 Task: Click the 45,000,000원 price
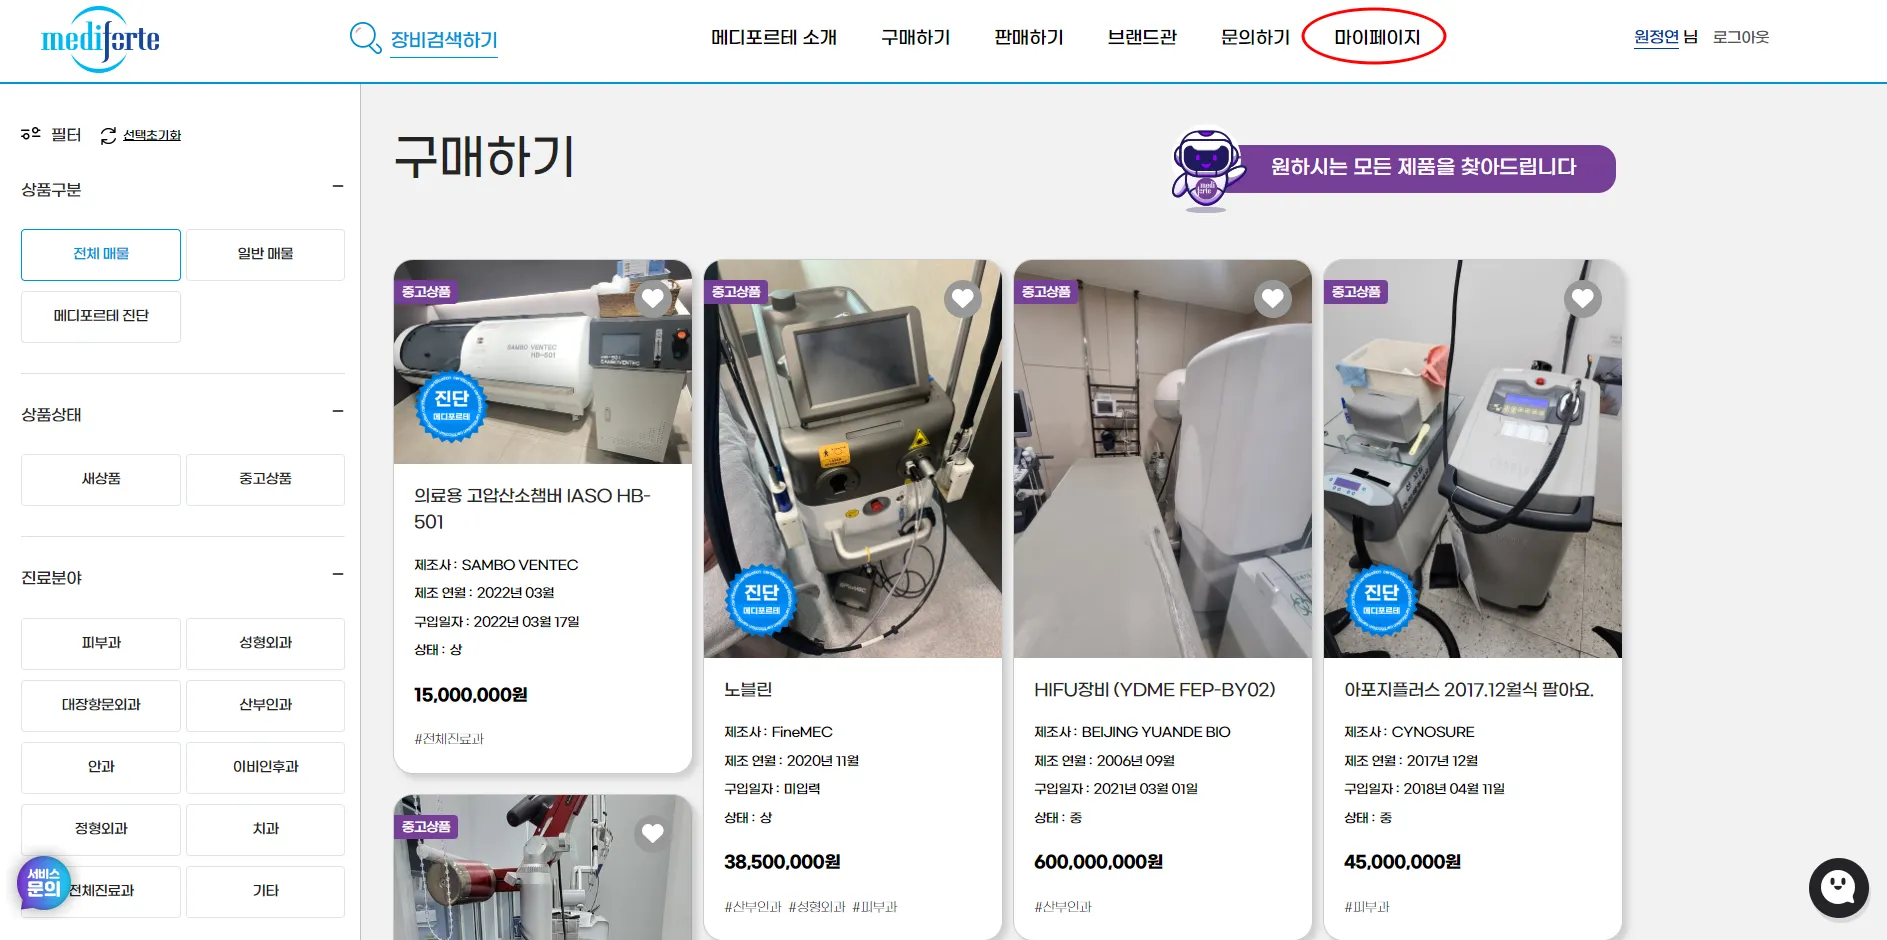tap(1402, 862)
